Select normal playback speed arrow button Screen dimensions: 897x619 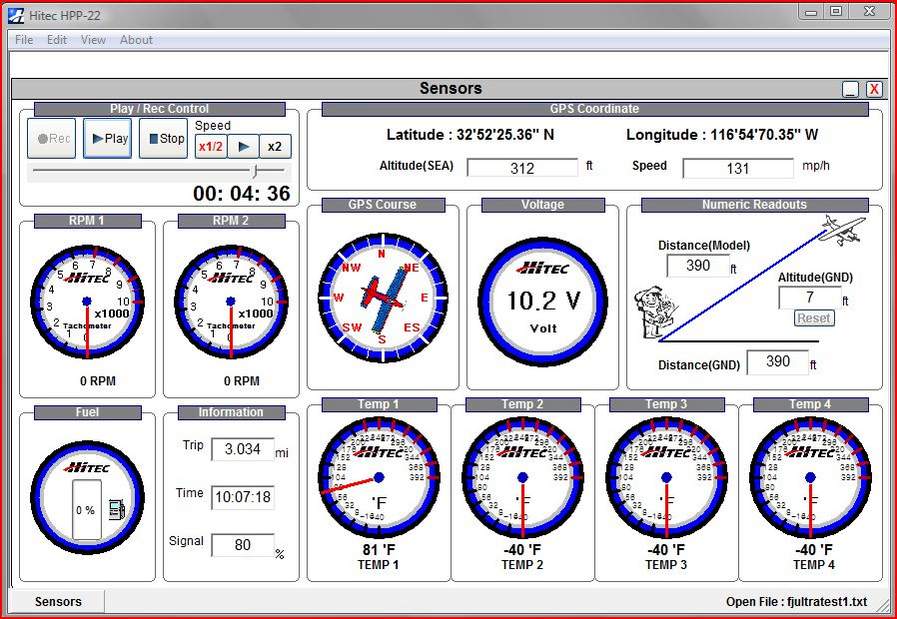(x=243, y=146)
